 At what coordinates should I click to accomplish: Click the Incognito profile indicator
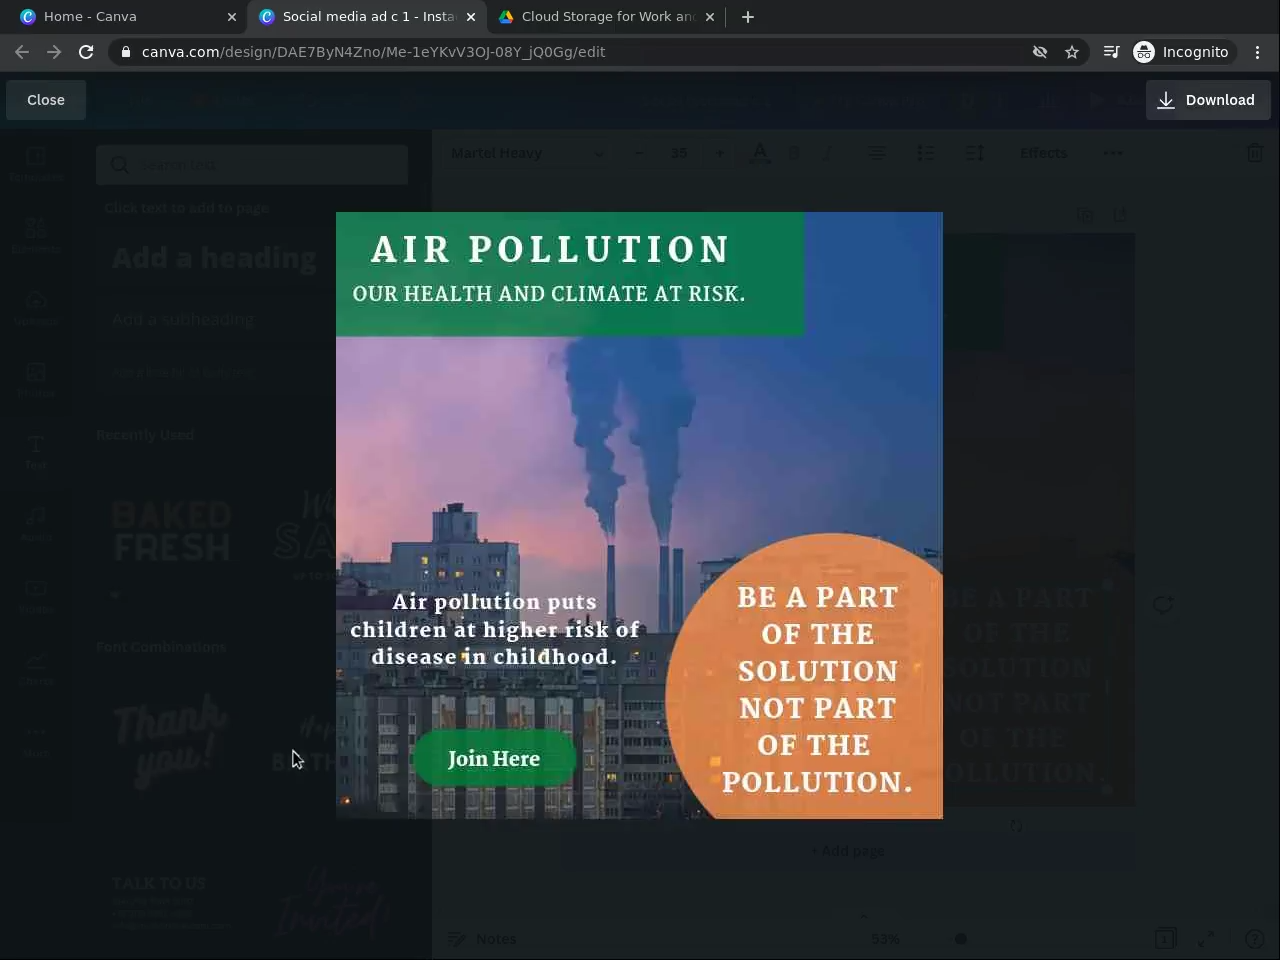(1182, 52)
